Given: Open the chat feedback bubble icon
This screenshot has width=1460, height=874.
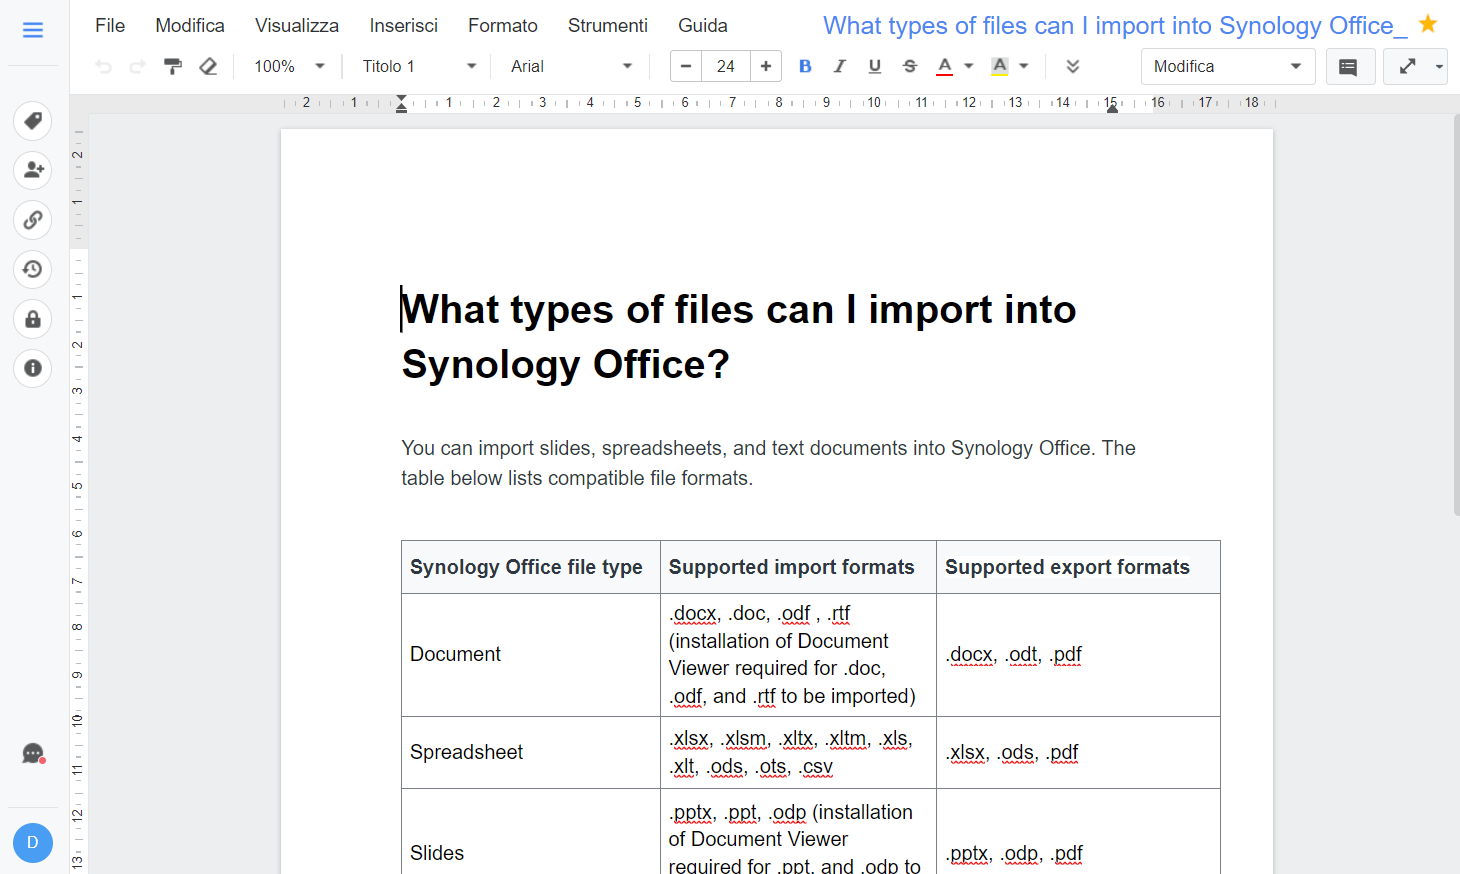Looking at the screenshot, I should pyautogui.click(x=33, y=753).
